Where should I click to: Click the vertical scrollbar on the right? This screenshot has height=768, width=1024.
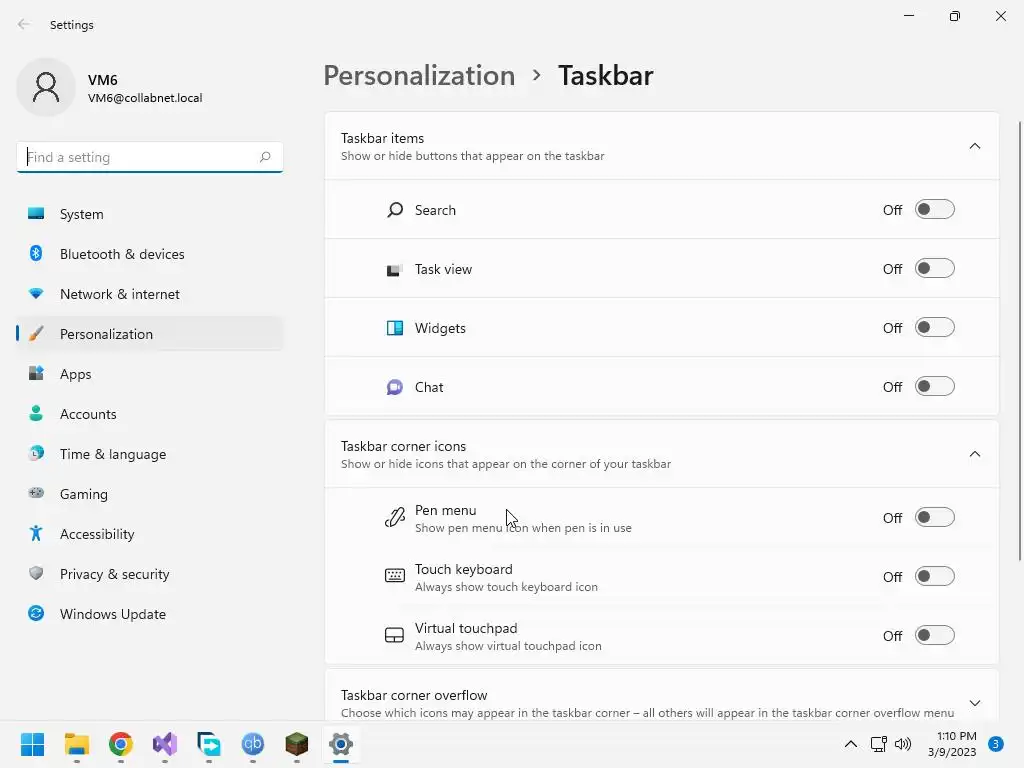pos(1019,340)
